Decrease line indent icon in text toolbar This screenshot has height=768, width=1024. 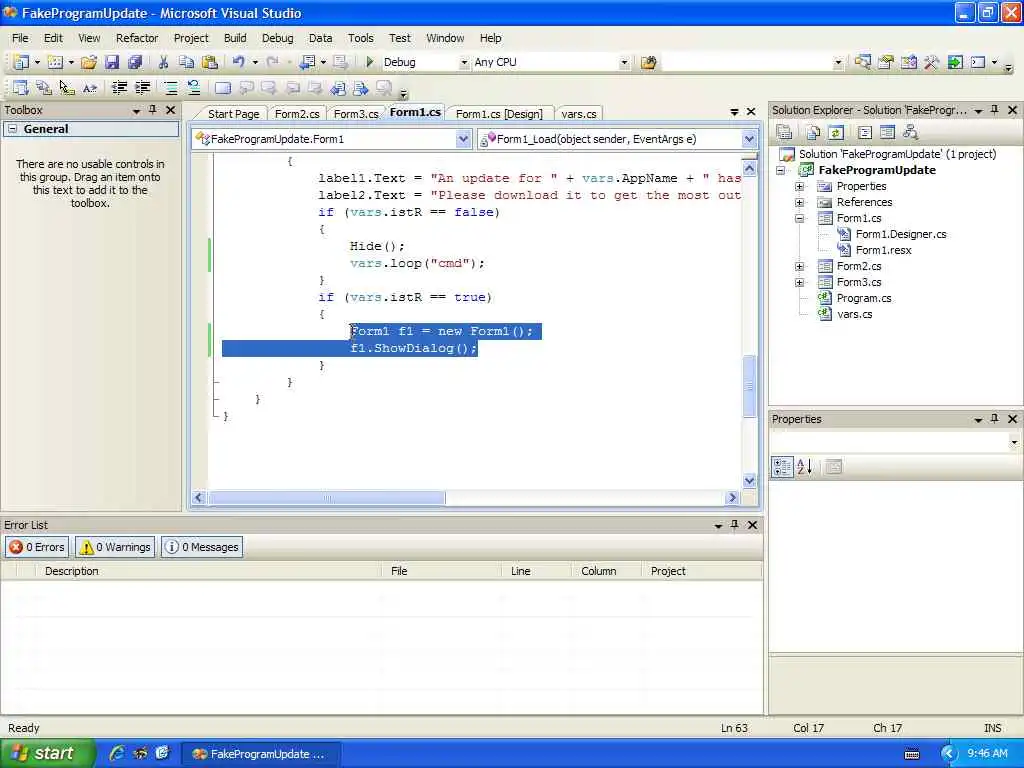(119, 88)
